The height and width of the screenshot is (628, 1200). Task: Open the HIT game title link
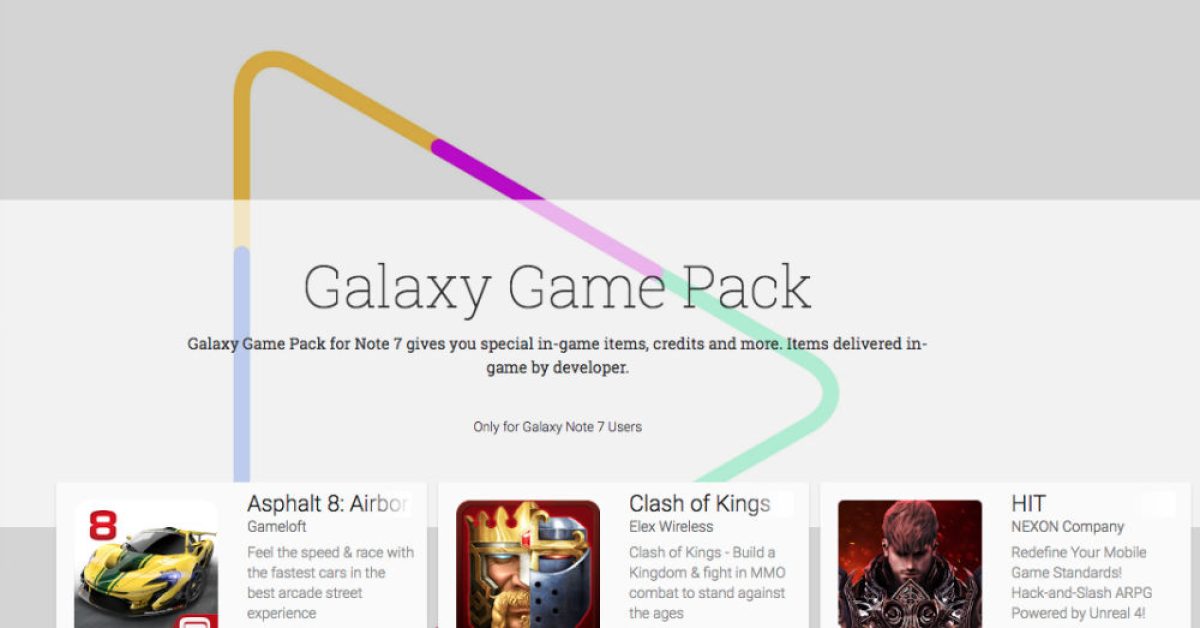click(x=1028, y=503)
